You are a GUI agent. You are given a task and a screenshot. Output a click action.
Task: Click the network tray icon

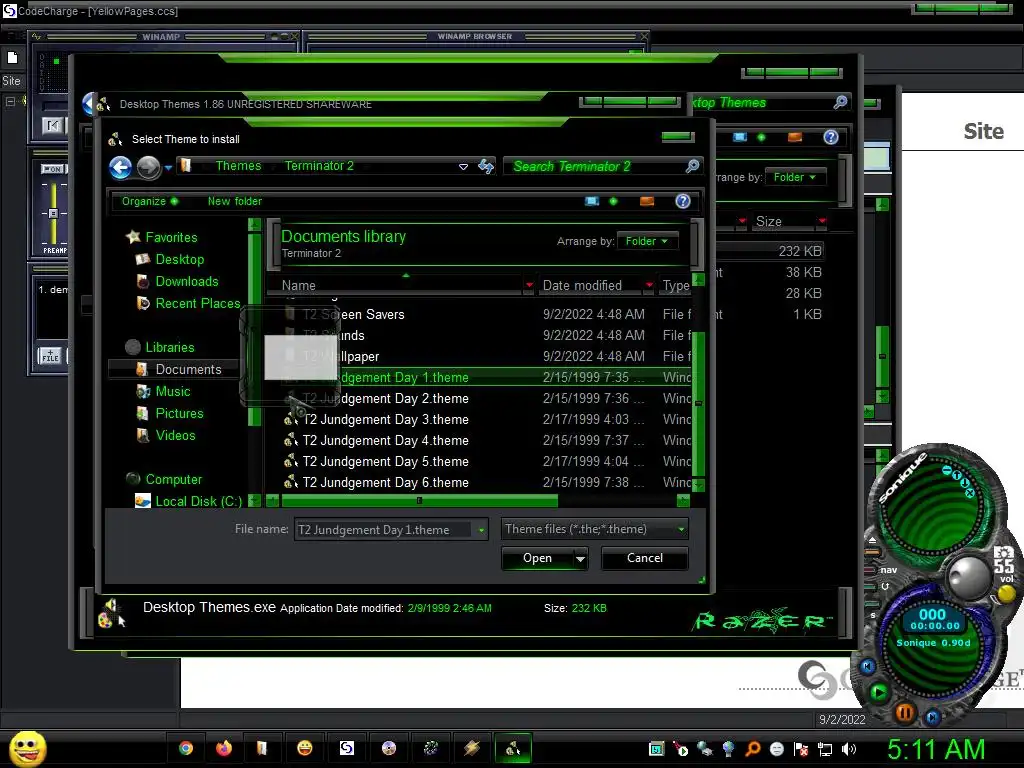point(825,749)
